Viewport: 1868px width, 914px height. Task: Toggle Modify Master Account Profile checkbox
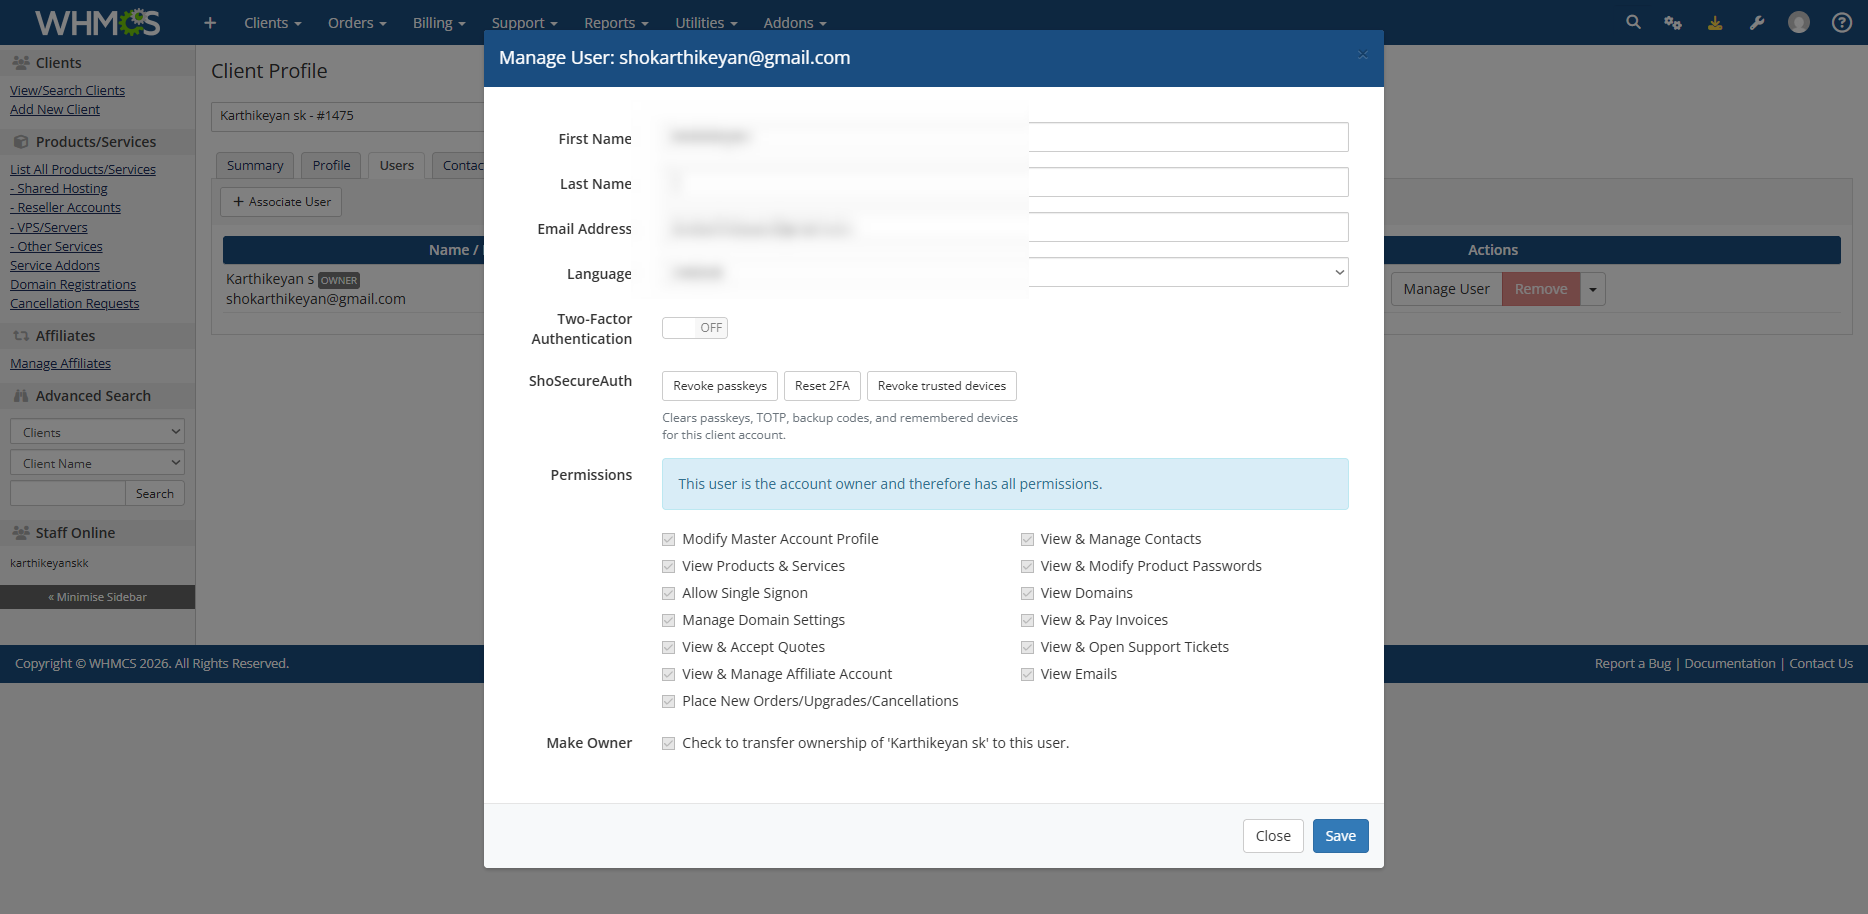click(668, 539)
